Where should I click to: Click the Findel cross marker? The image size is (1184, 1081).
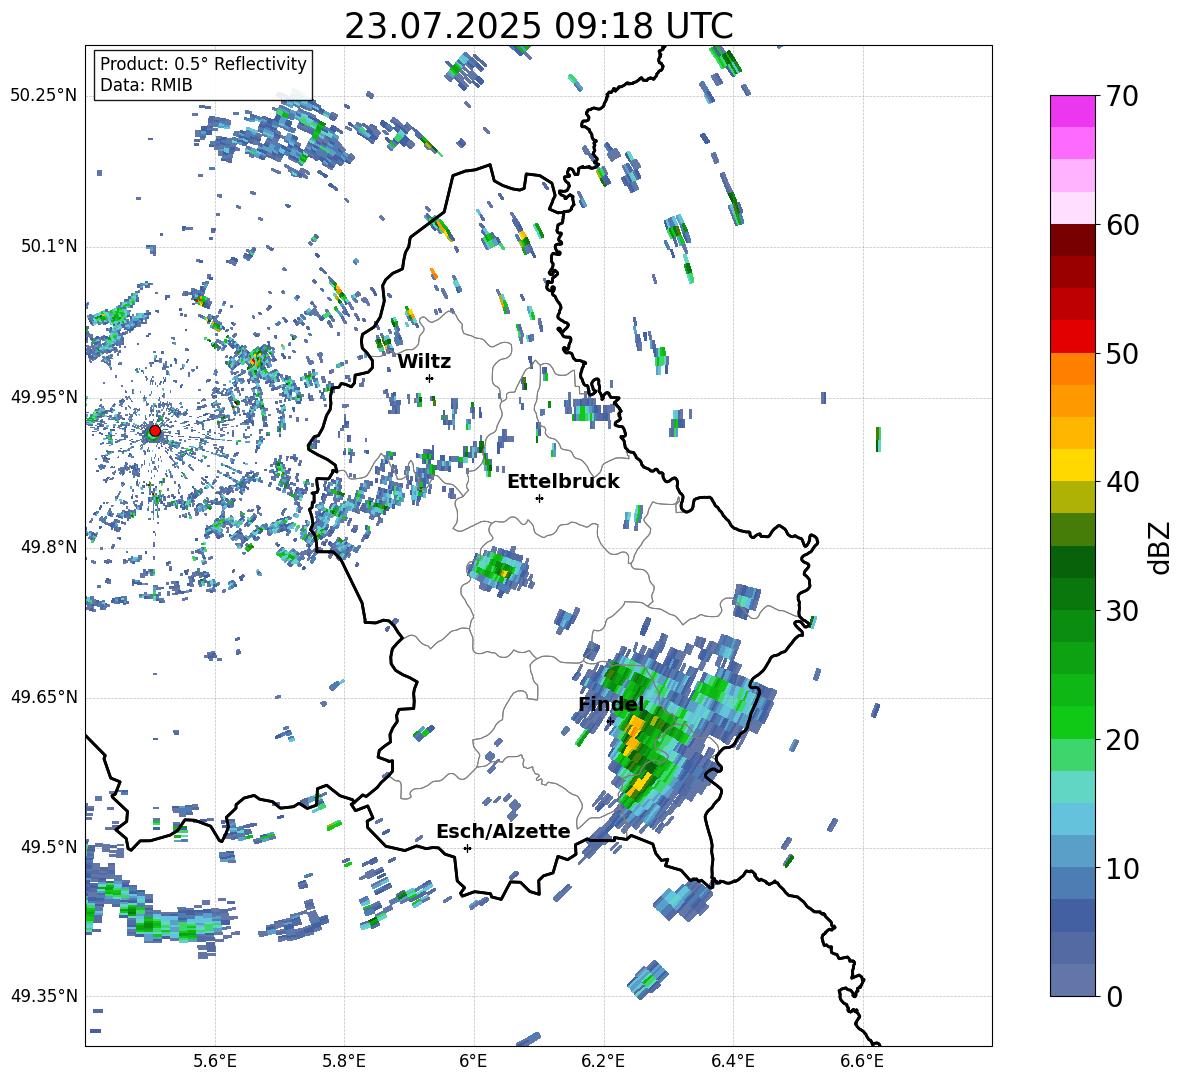(610, 721)
